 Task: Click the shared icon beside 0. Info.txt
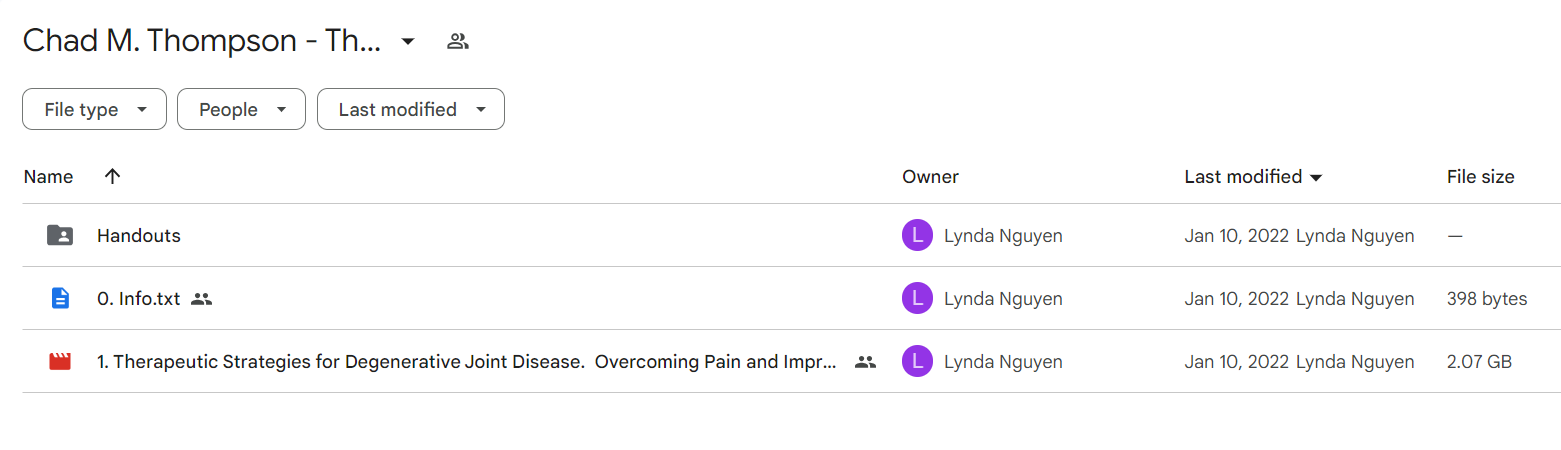point(202,298)
